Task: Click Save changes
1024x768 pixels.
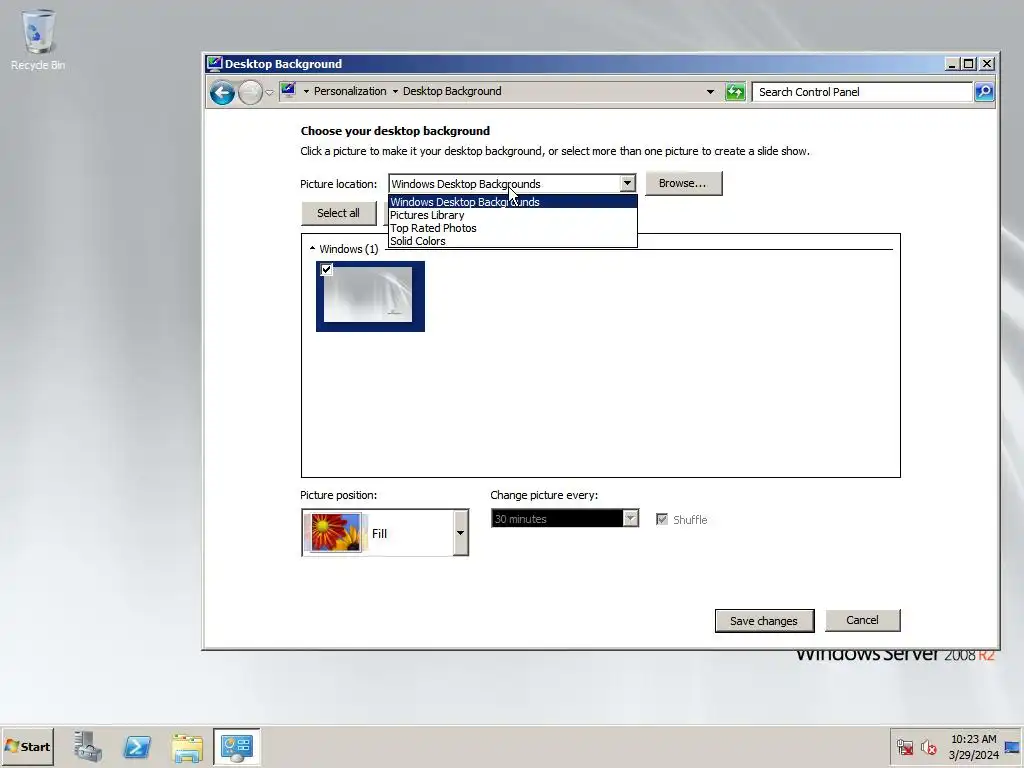Action: click(x=764, y=620)
